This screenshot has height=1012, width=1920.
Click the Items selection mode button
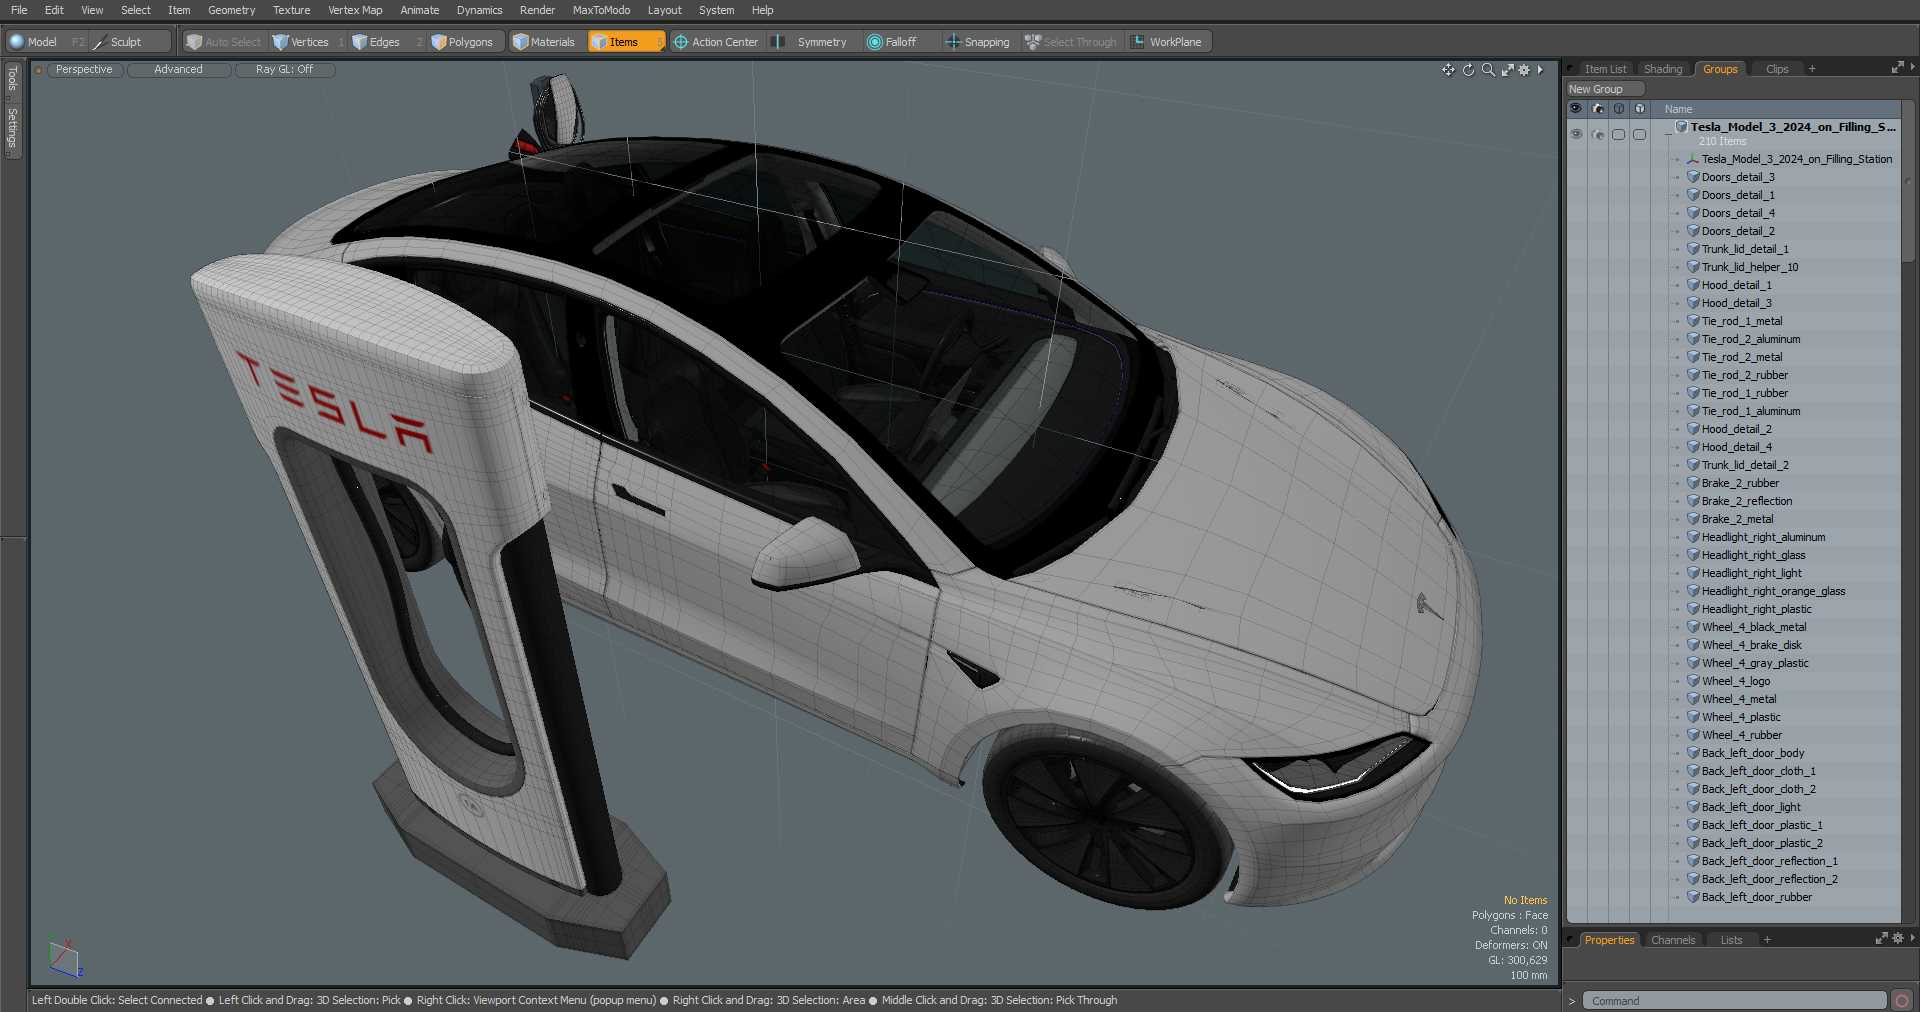625,42
